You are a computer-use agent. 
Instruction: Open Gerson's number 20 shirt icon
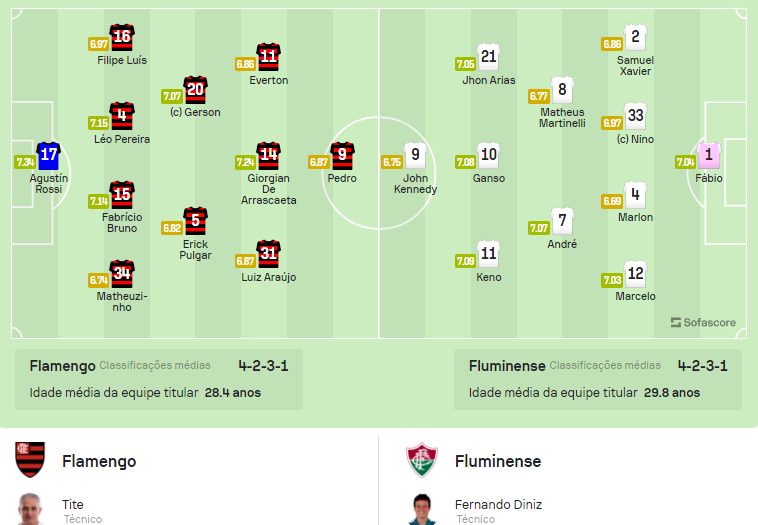[195, 90]
